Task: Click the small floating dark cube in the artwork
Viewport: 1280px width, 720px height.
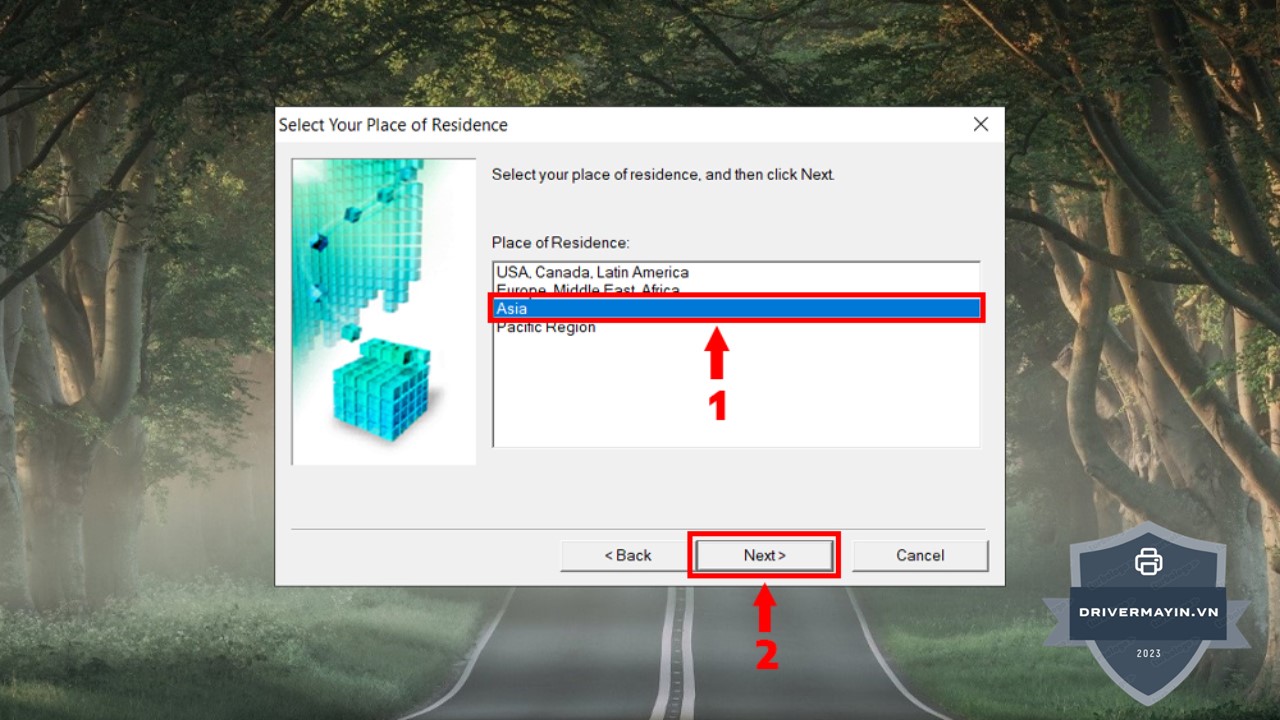Action: (x=319, y=243)
